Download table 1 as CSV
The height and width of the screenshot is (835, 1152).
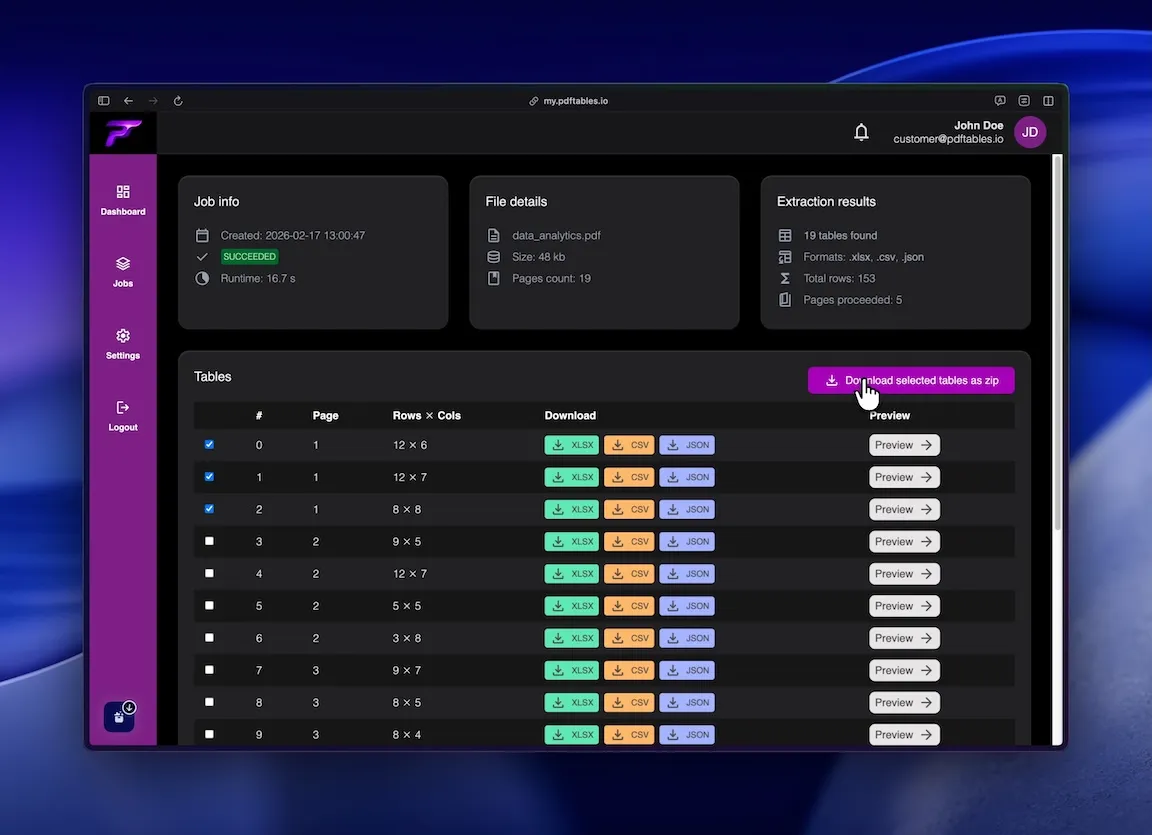[629, 476]
